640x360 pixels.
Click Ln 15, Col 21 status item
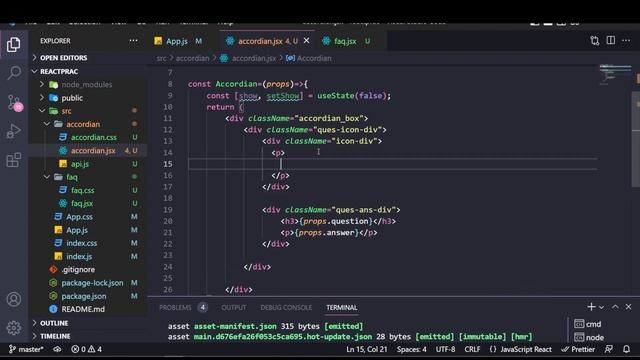click(367, 349)
